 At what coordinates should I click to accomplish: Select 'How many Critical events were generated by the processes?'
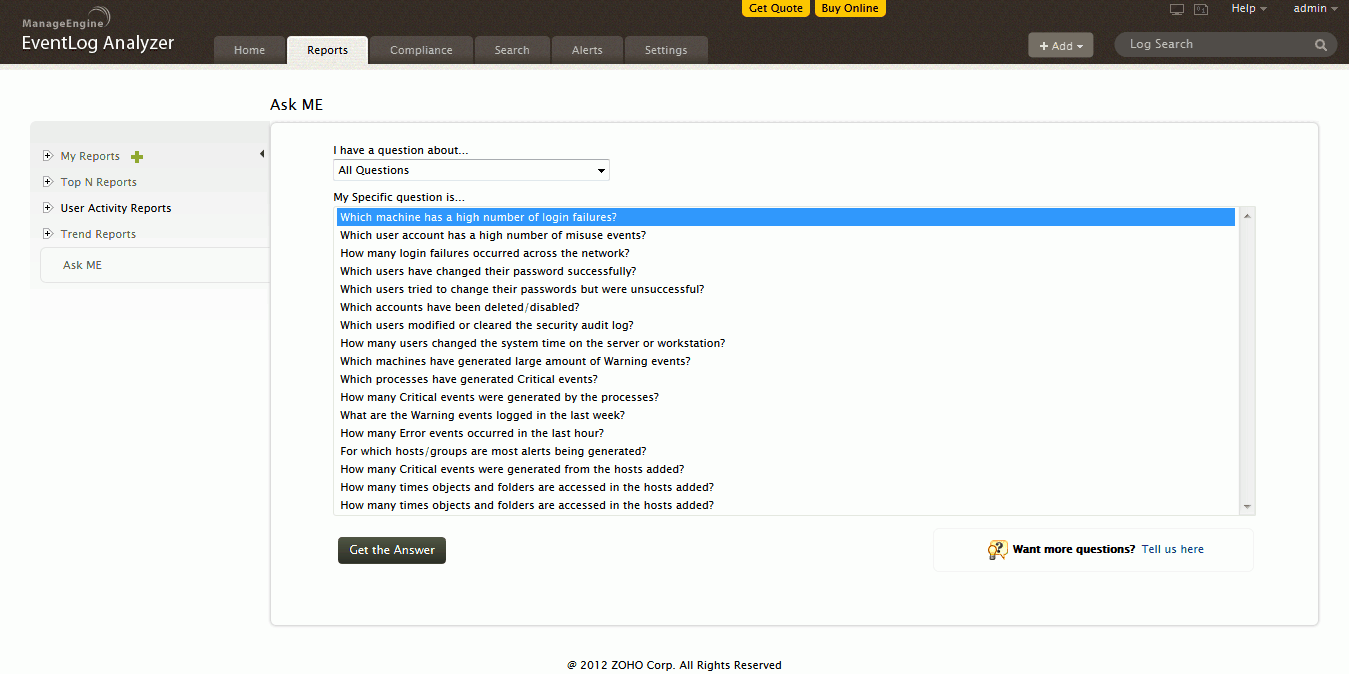[x=786, y=397]
